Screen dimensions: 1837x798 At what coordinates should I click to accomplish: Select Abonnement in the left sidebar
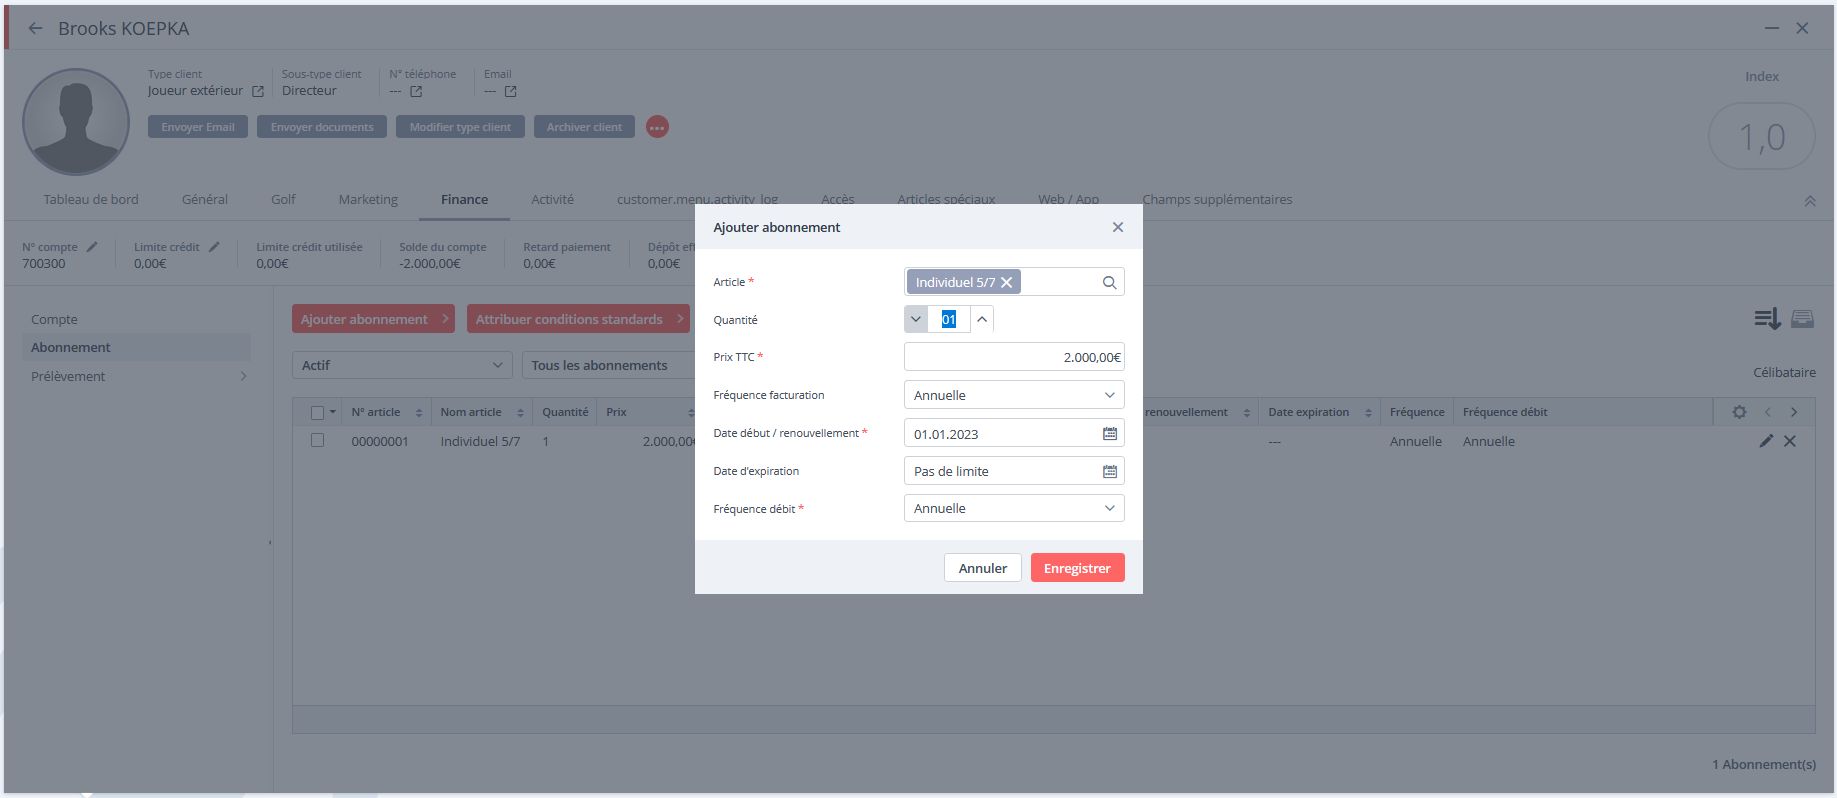(x=136, y=347)
